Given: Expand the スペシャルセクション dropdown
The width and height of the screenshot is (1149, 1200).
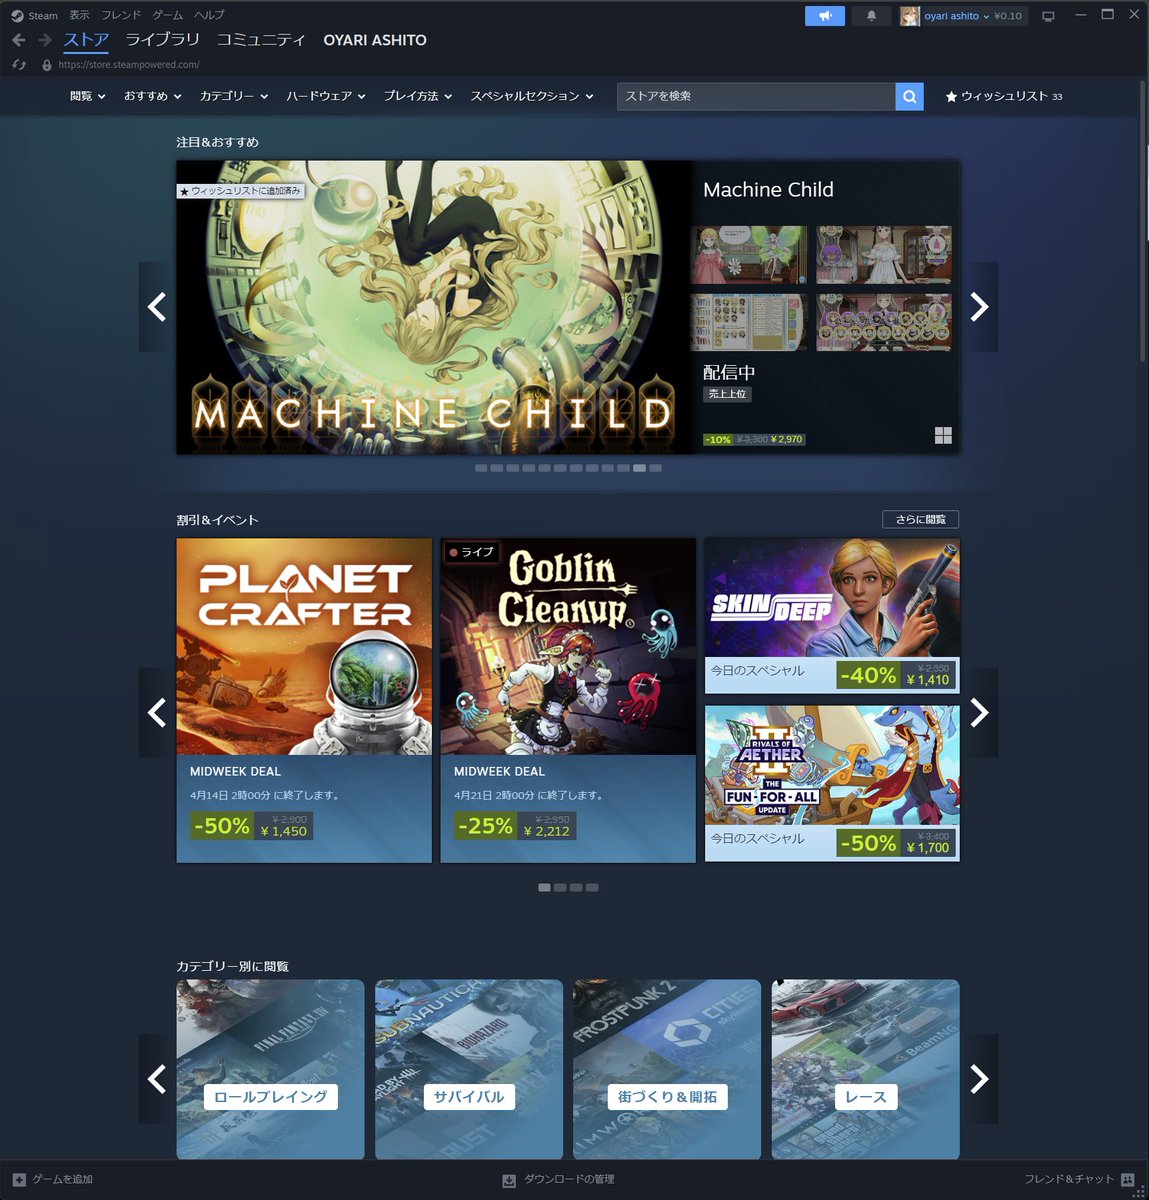Looking at the screenshot, I should pyautogui.click(x=532, y=96).
